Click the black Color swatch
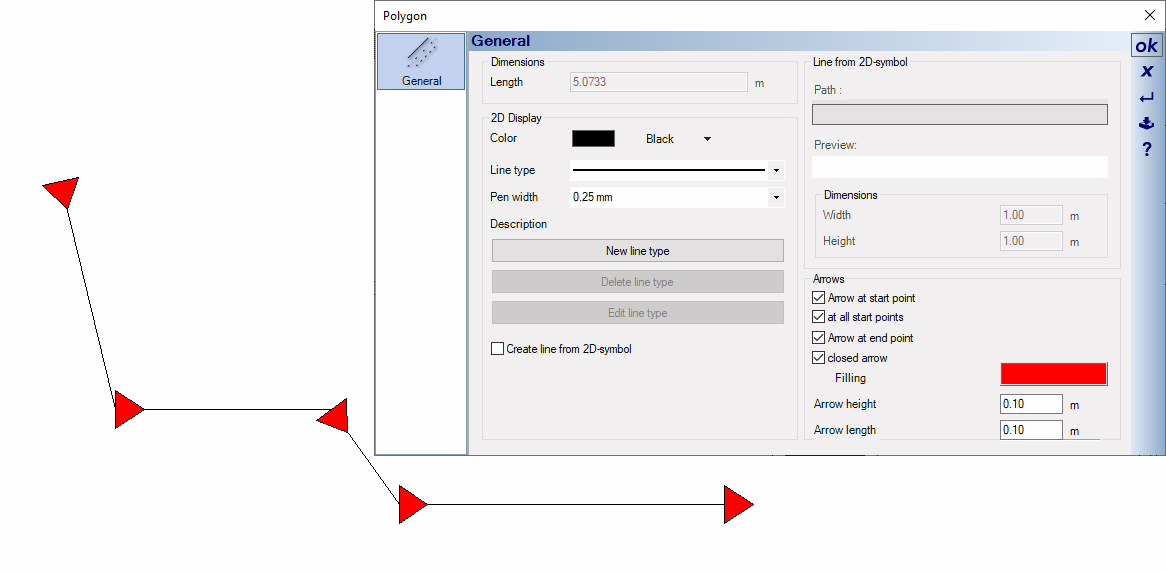 point(593,139)
